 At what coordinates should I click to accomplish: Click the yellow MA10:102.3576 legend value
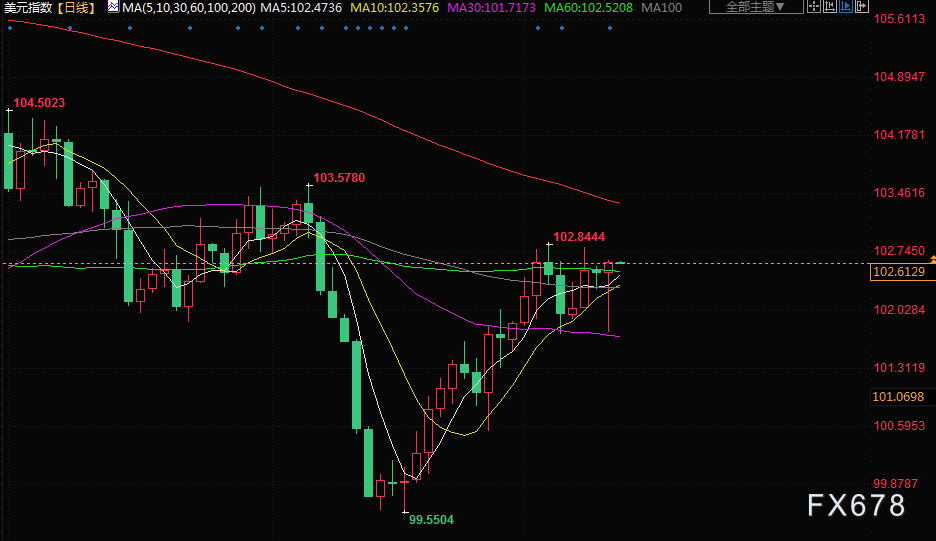[x=395, y=8]
